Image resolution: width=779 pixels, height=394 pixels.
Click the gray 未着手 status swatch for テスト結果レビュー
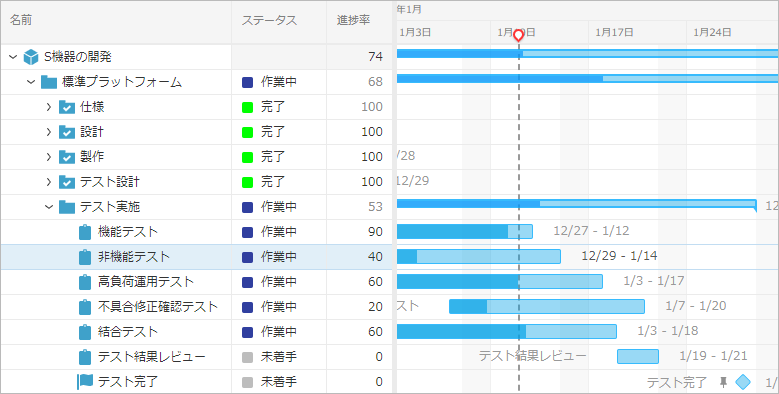click(247, 356)
